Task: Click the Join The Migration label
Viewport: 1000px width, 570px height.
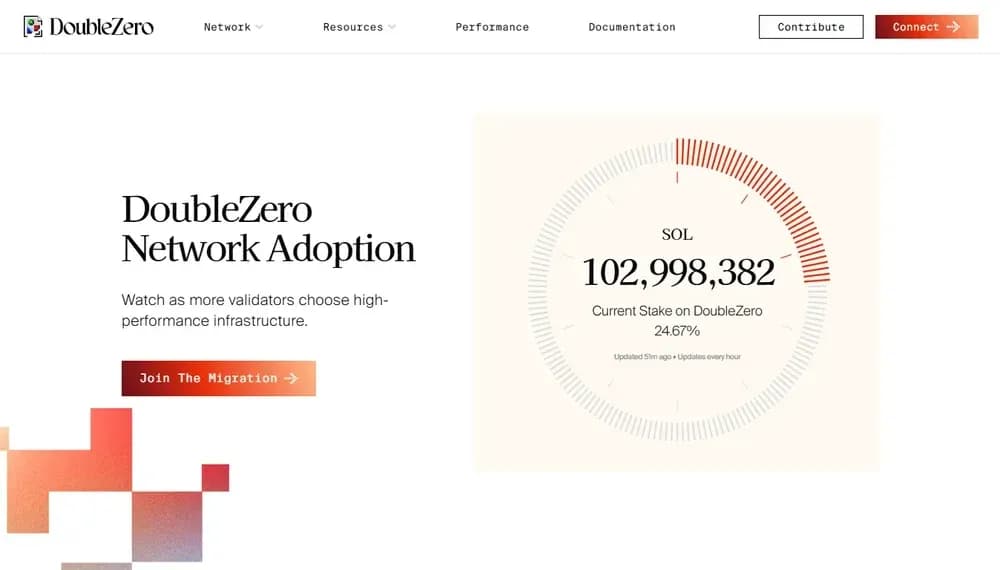Action: point(208,378)
